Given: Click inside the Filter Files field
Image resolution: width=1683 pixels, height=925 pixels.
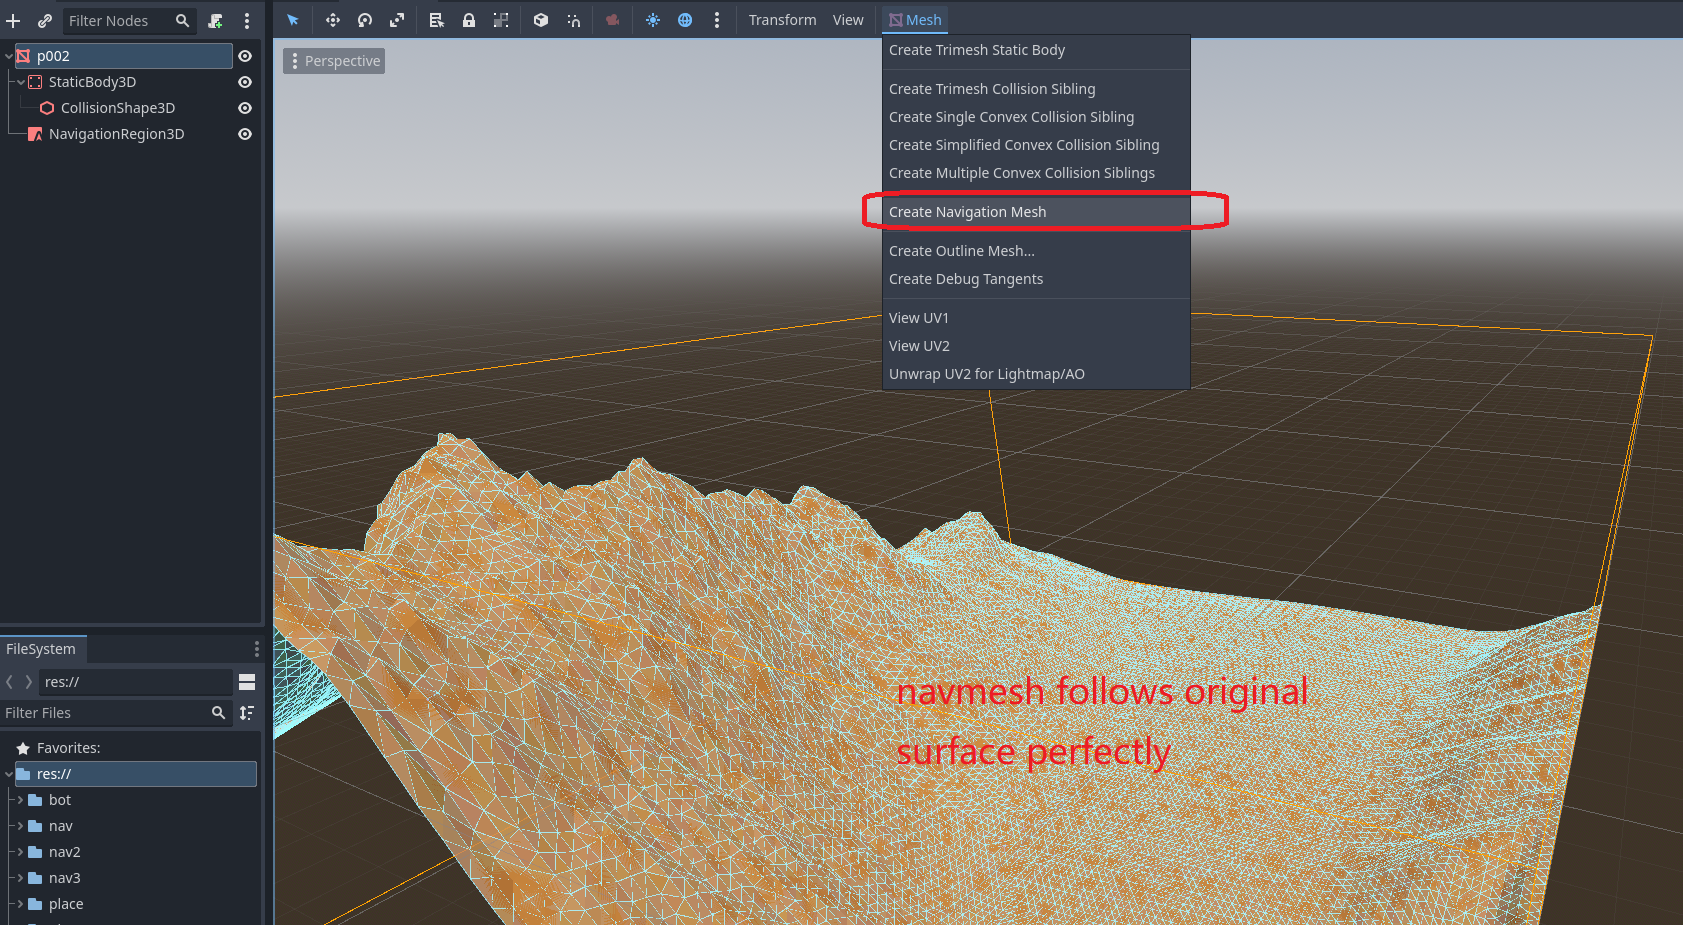Looking at the screenshot, I should click(x=110, y=713).
